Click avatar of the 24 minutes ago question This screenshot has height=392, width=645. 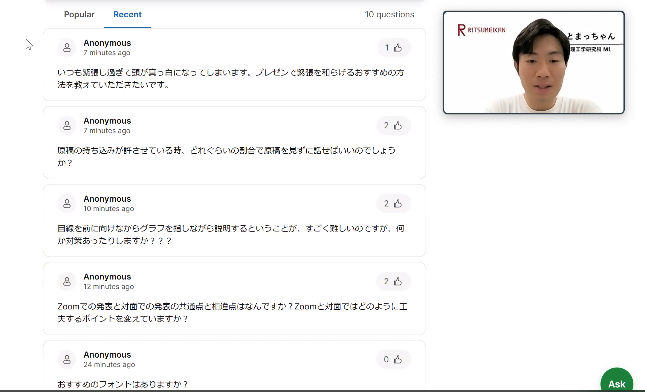[67, 360]
